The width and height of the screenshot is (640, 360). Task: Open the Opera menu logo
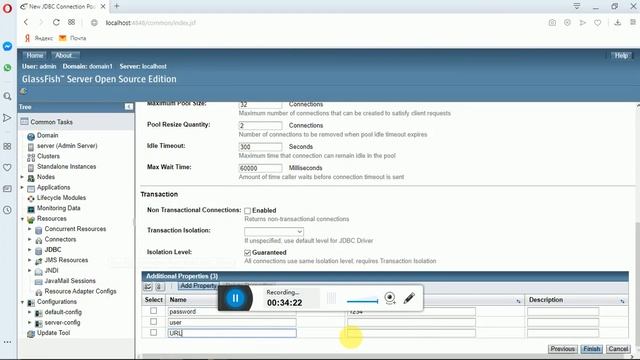tap(7, 8)
